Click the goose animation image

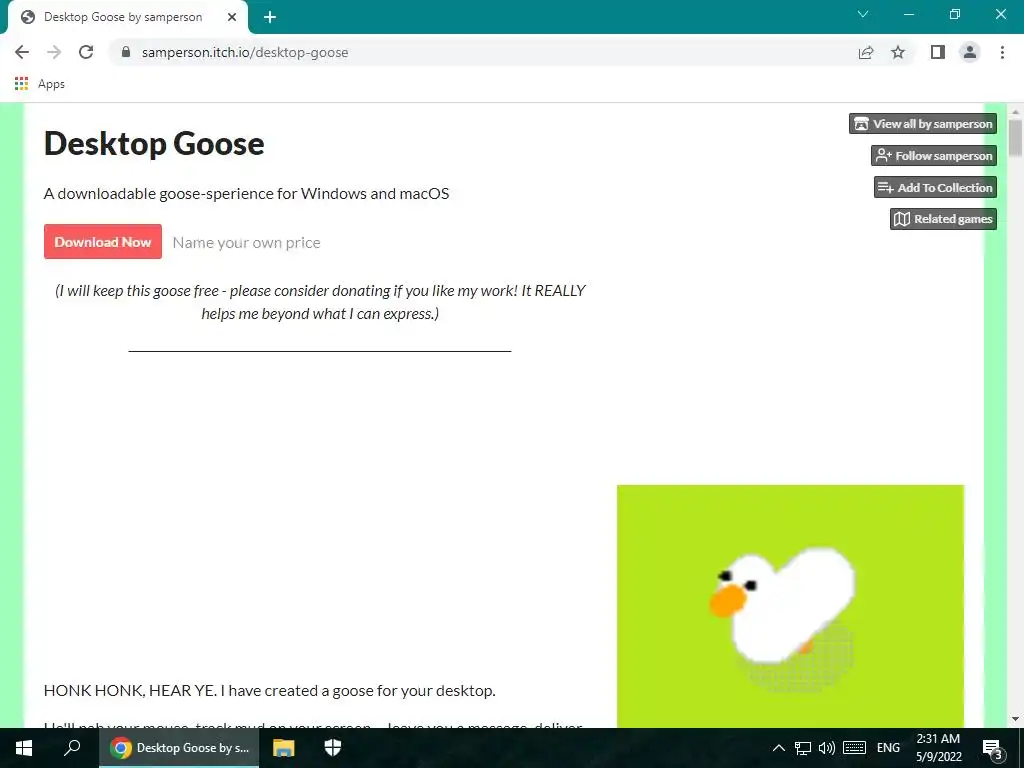pos(790,606)
